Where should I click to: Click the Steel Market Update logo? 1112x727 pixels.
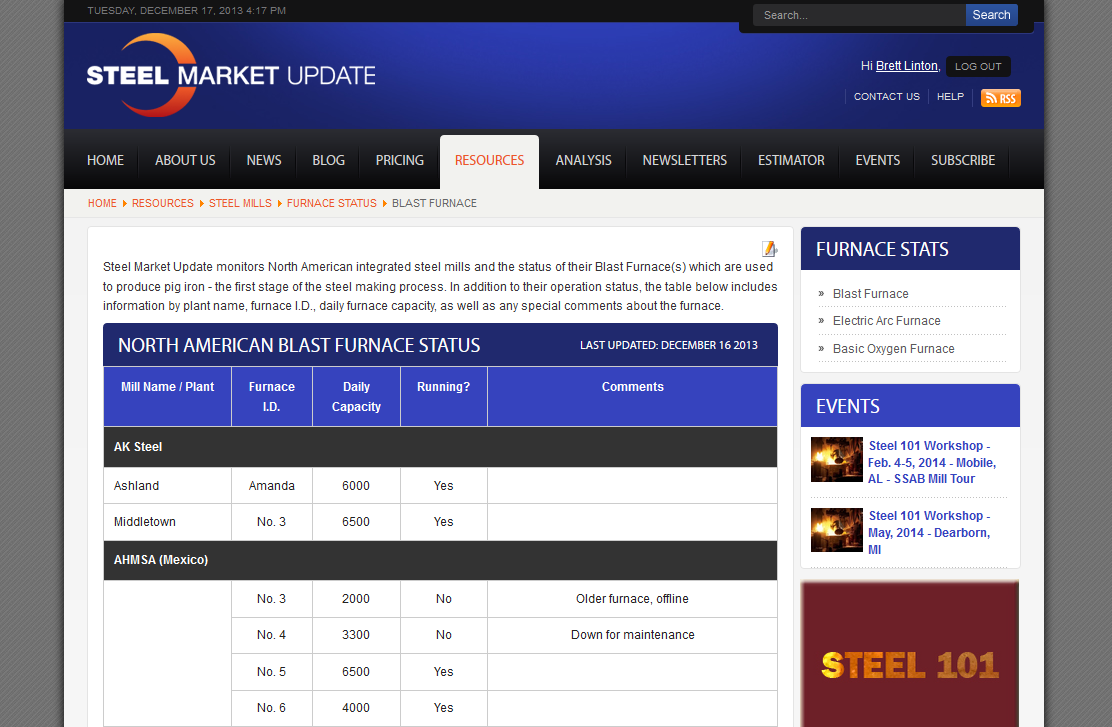coord(231,75)
